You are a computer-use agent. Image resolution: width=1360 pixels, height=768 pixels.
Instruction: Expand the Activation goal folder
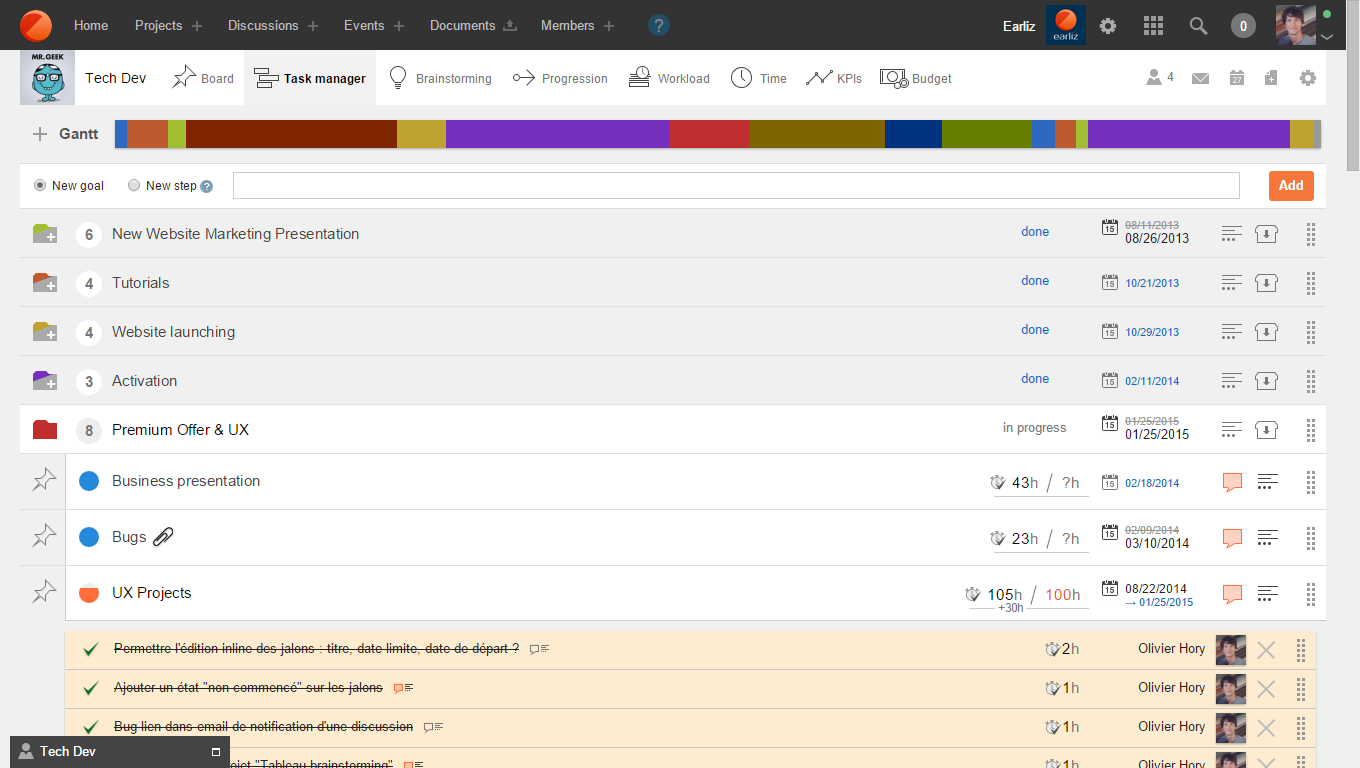[44, 381]
